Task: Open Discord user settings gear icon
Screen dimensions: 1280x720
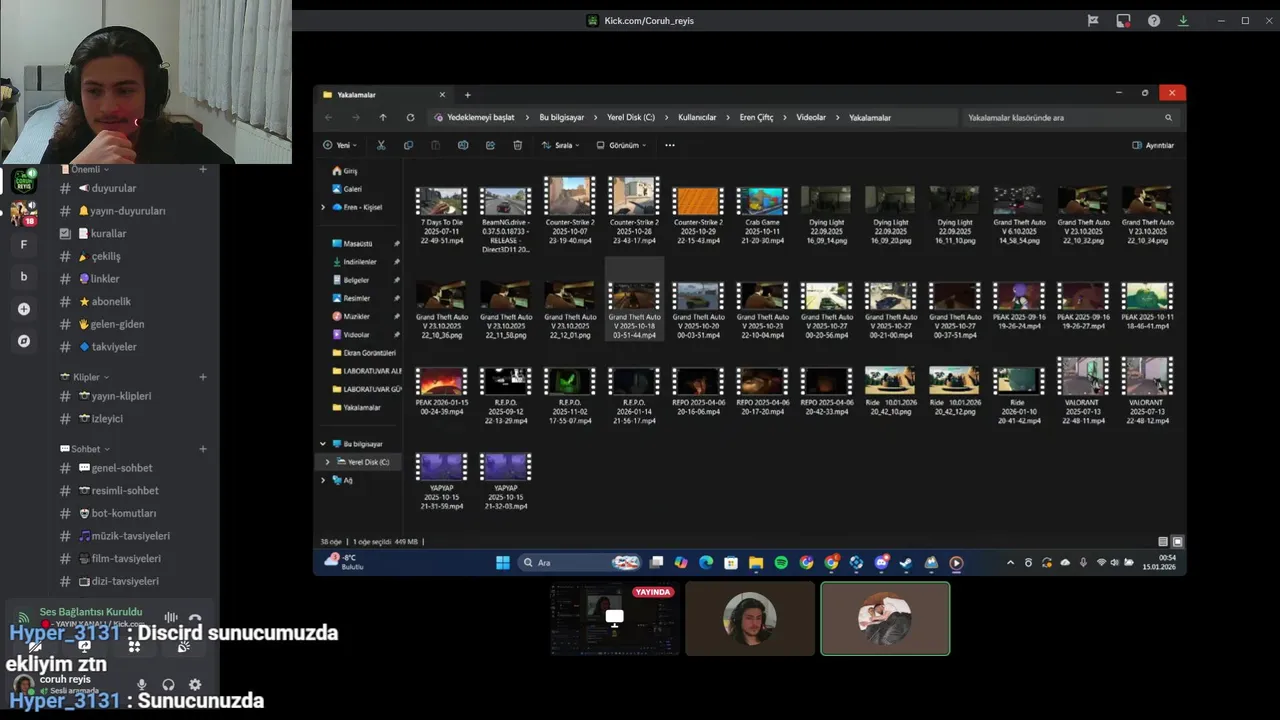Action: tap(195, 685)
